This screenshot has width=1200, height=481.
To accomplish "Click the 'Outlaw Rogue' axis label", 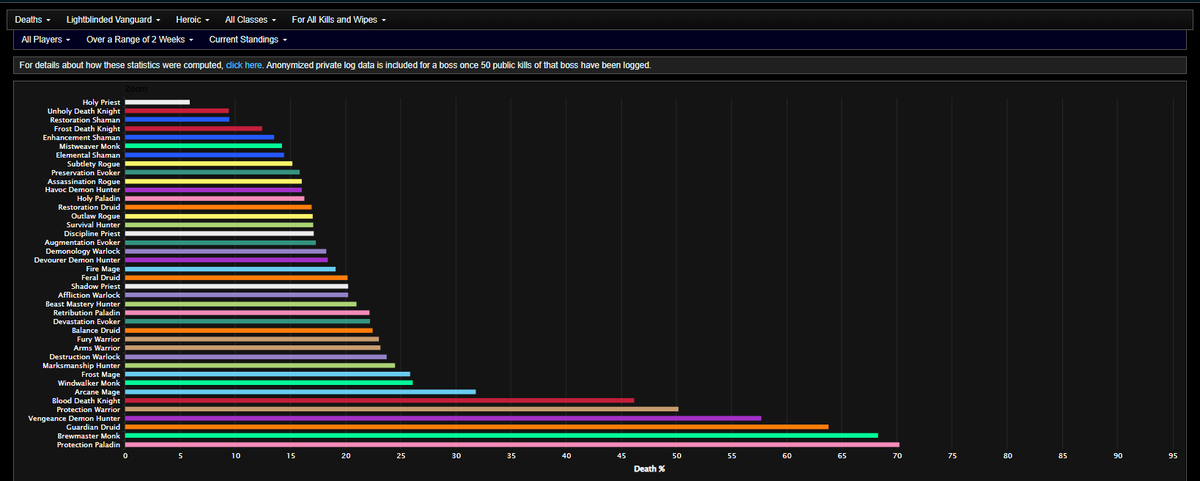I will tap(96, 216).
